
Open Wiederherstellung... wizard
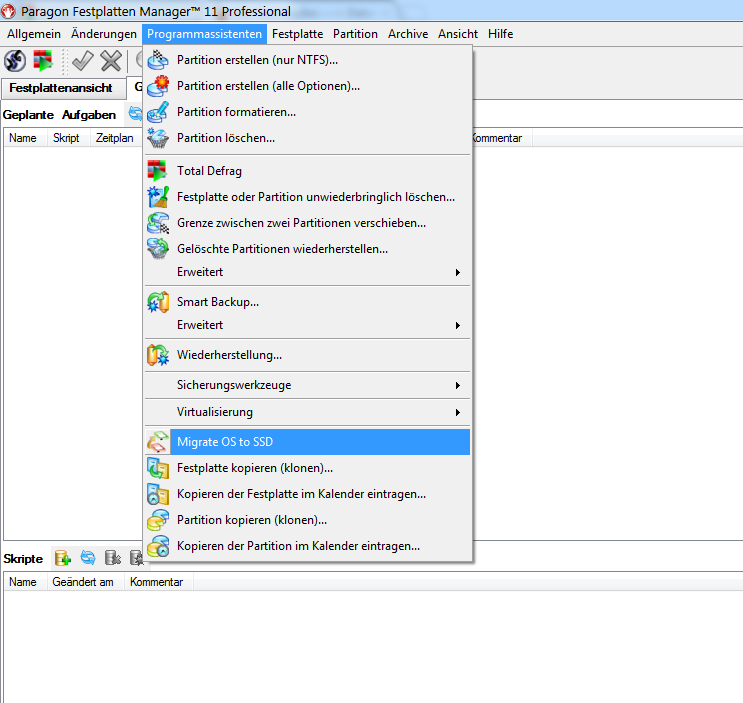coord(308,355)
